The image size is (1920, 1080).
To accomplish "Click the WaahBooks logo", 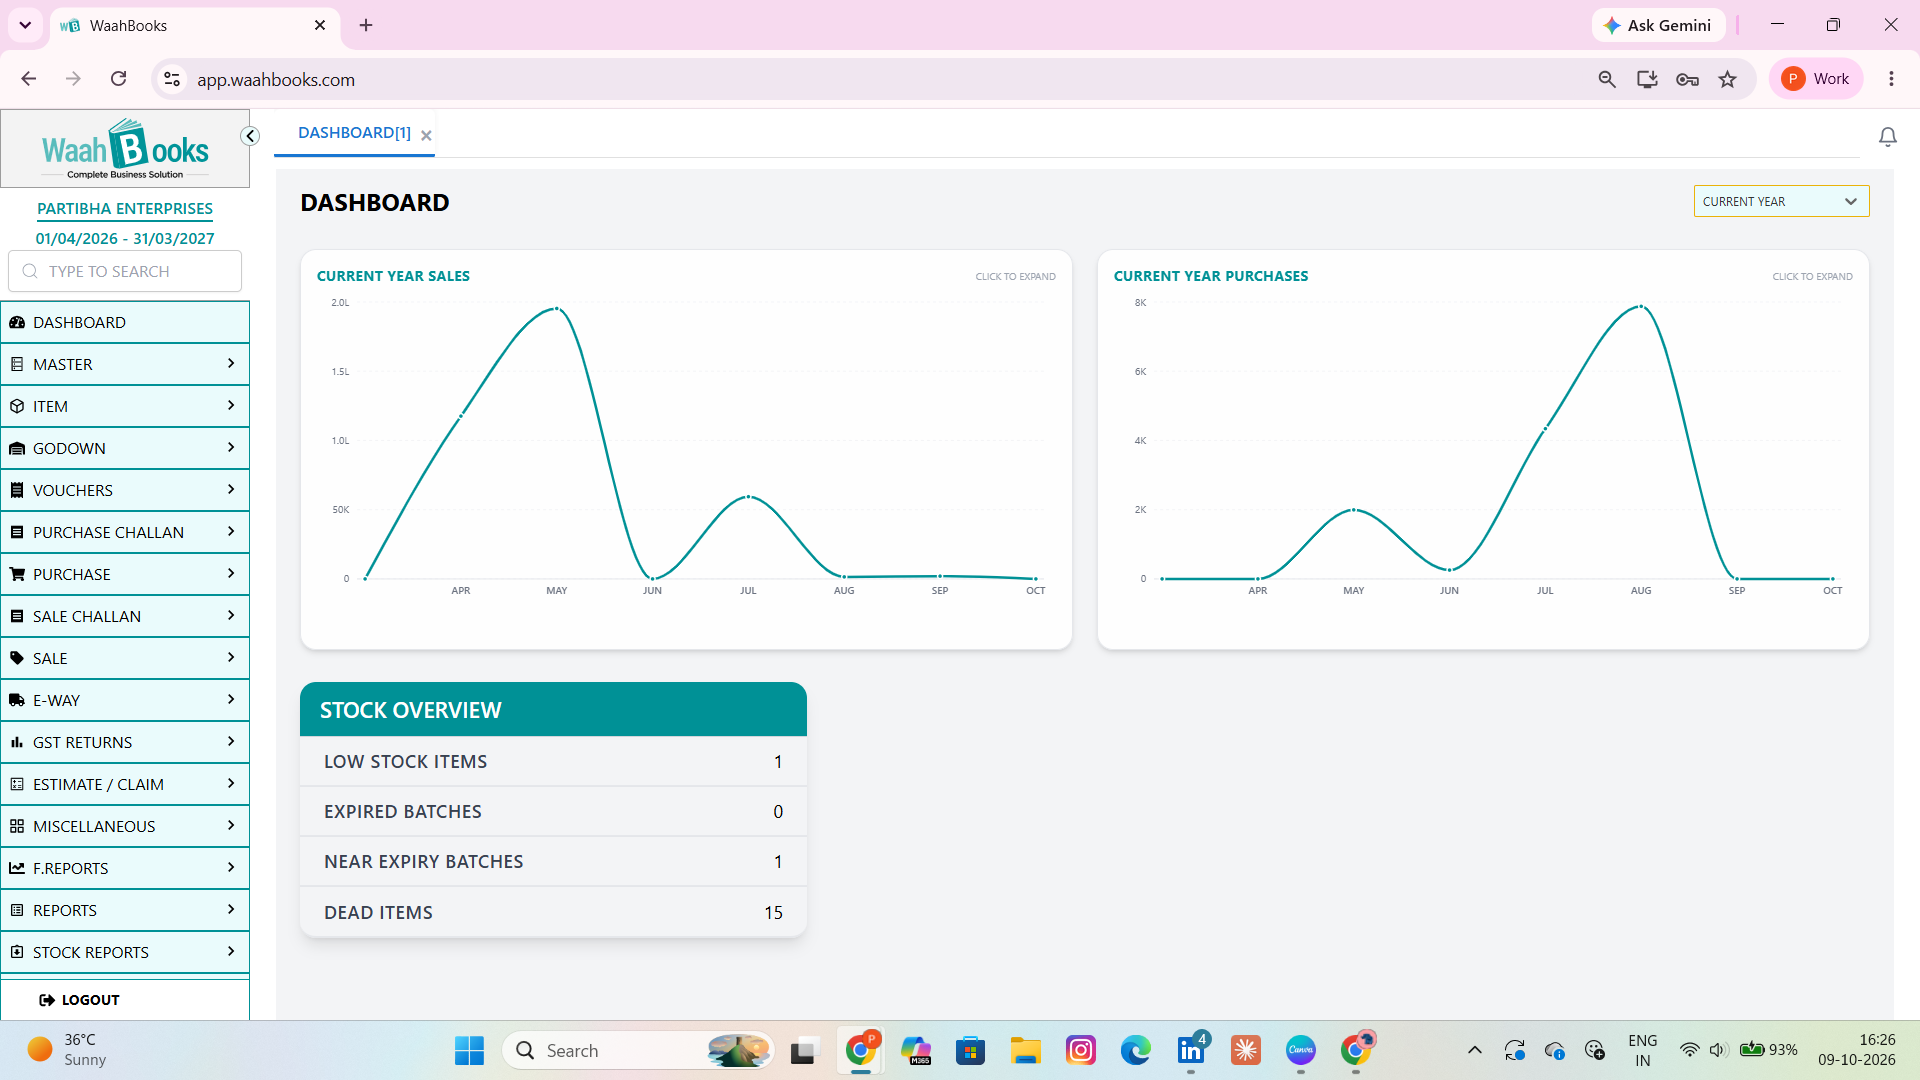I will (125, 149).
